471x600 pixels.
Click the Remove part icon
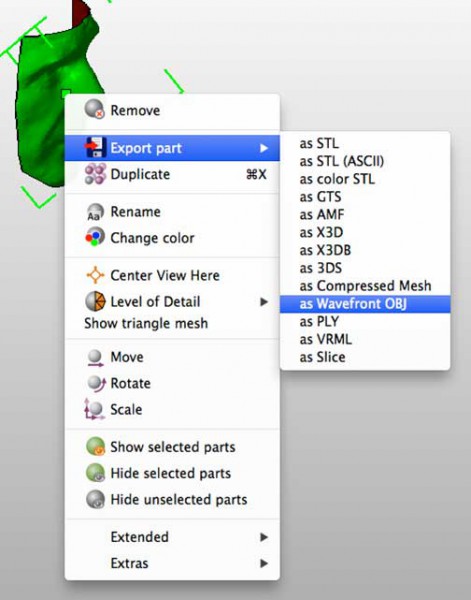(x=95, y=109)
